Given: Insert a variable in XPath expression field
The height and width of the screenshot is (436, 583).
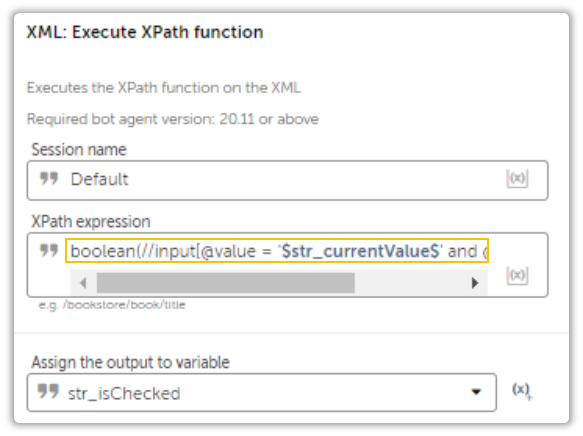Looking at the screenshot, I should point(517,276).
